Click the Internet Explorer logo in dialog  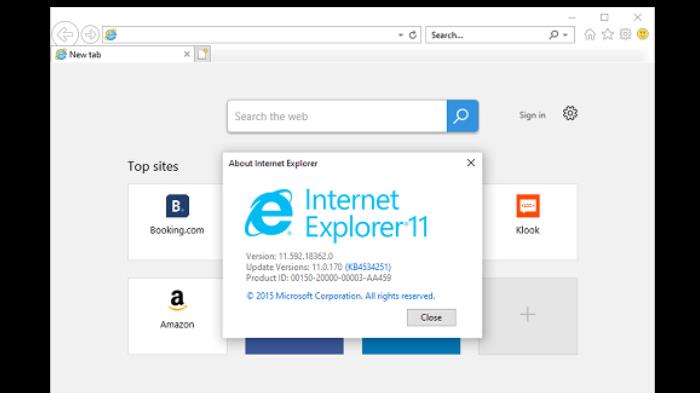268,213
